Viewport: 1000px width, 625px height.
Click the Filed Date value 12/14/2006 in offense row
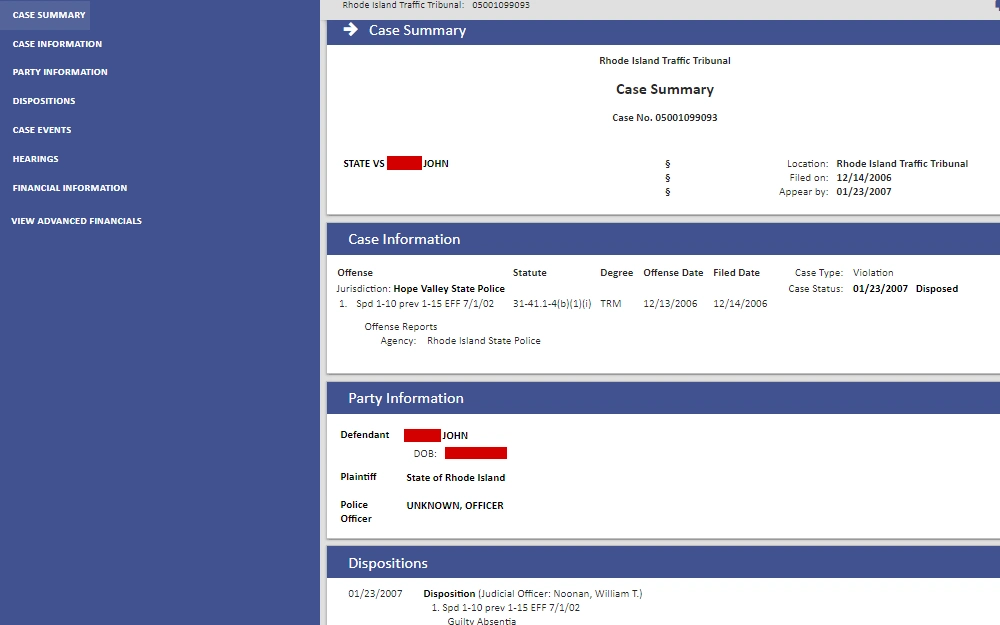pyautogui.click(x=740, y=304)
